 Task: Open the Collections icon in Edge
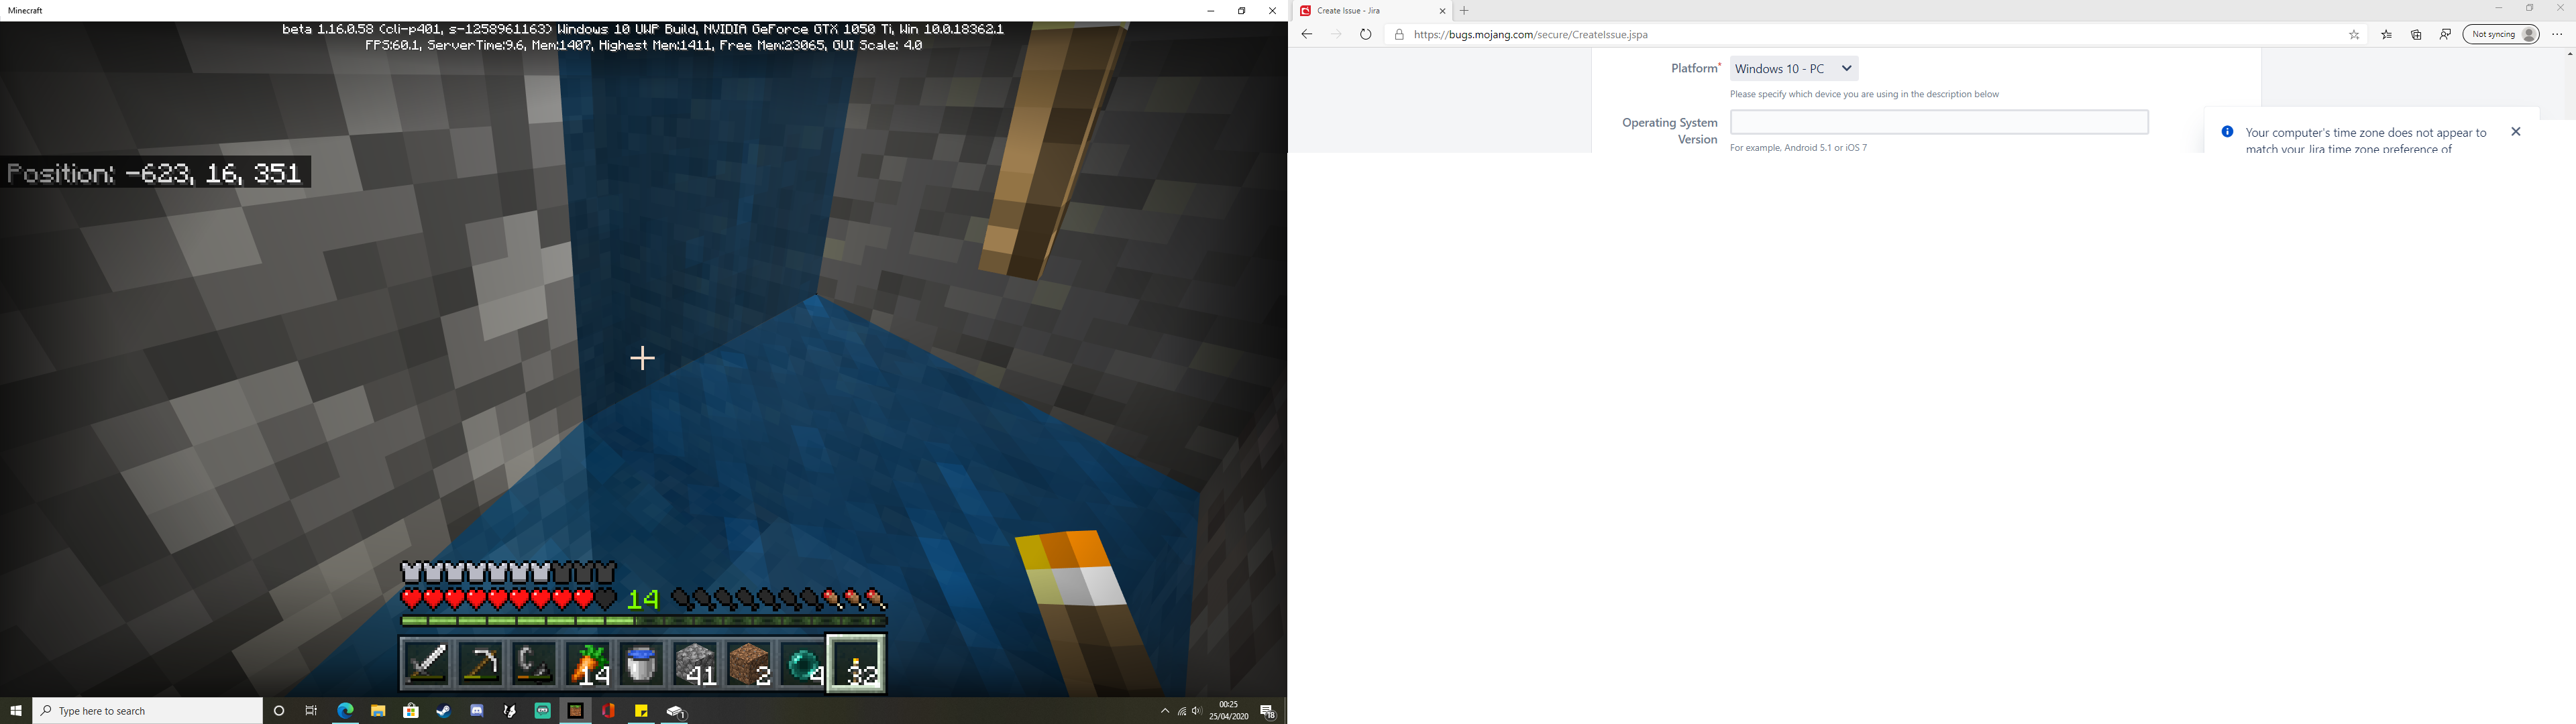pyautogui.click(x=2417, y=35)
